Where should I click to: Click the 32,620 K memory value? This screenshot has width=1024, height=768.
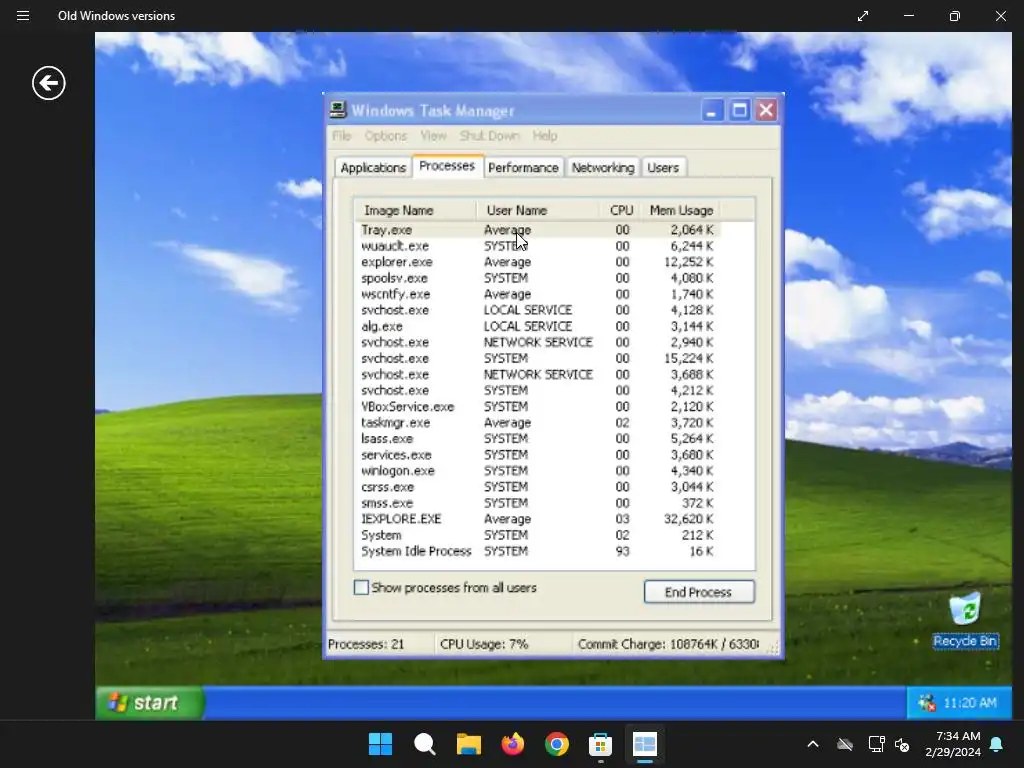(688, 519)
